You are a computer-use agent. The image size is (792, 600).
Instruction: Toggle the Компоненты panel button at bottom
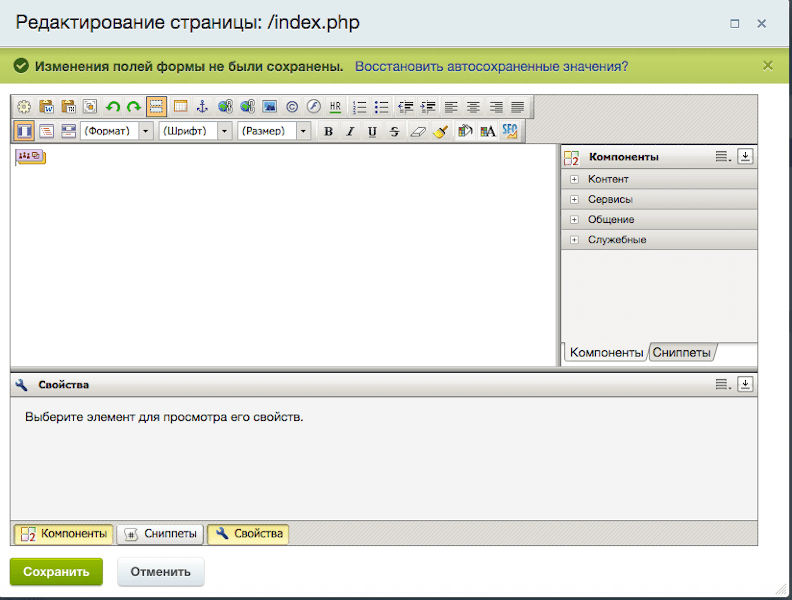coord(62,534)
